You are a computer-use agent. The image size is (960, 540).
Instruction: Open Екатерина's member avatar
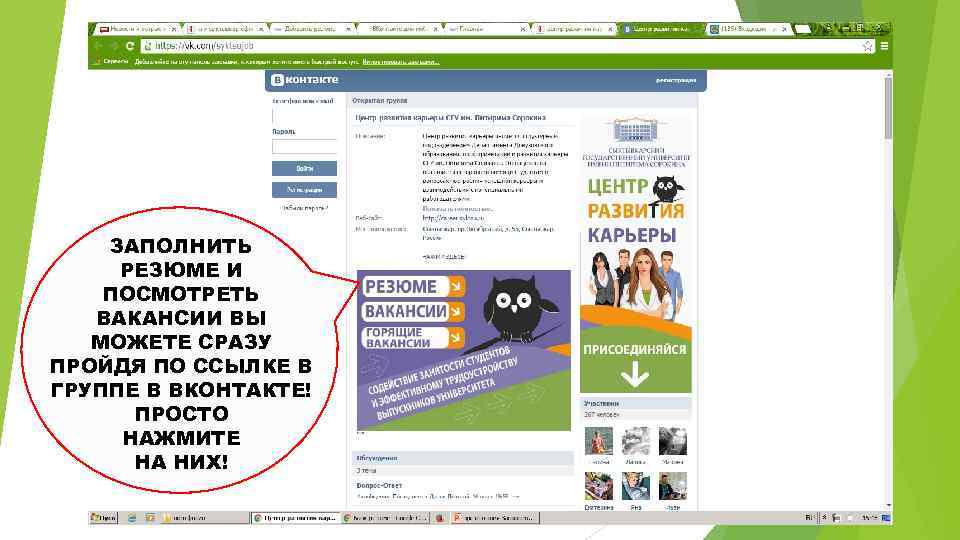[x=599, y=486]
